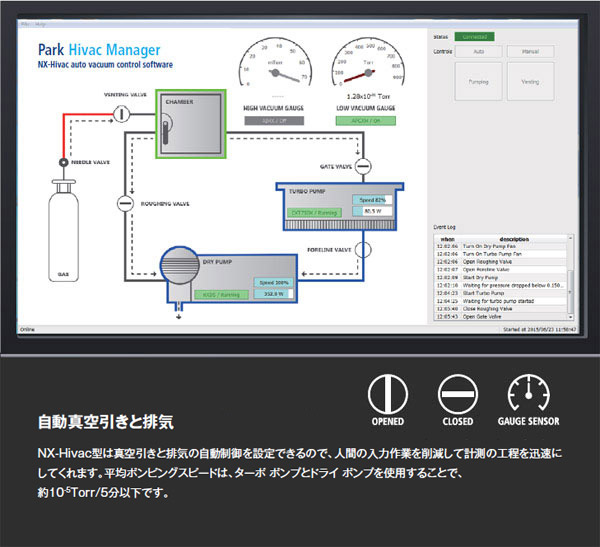Click the Low Vacuum Gauge dial
Image resolution: width=600 pixels, height=547 pixels.
[x=368, y=62]
